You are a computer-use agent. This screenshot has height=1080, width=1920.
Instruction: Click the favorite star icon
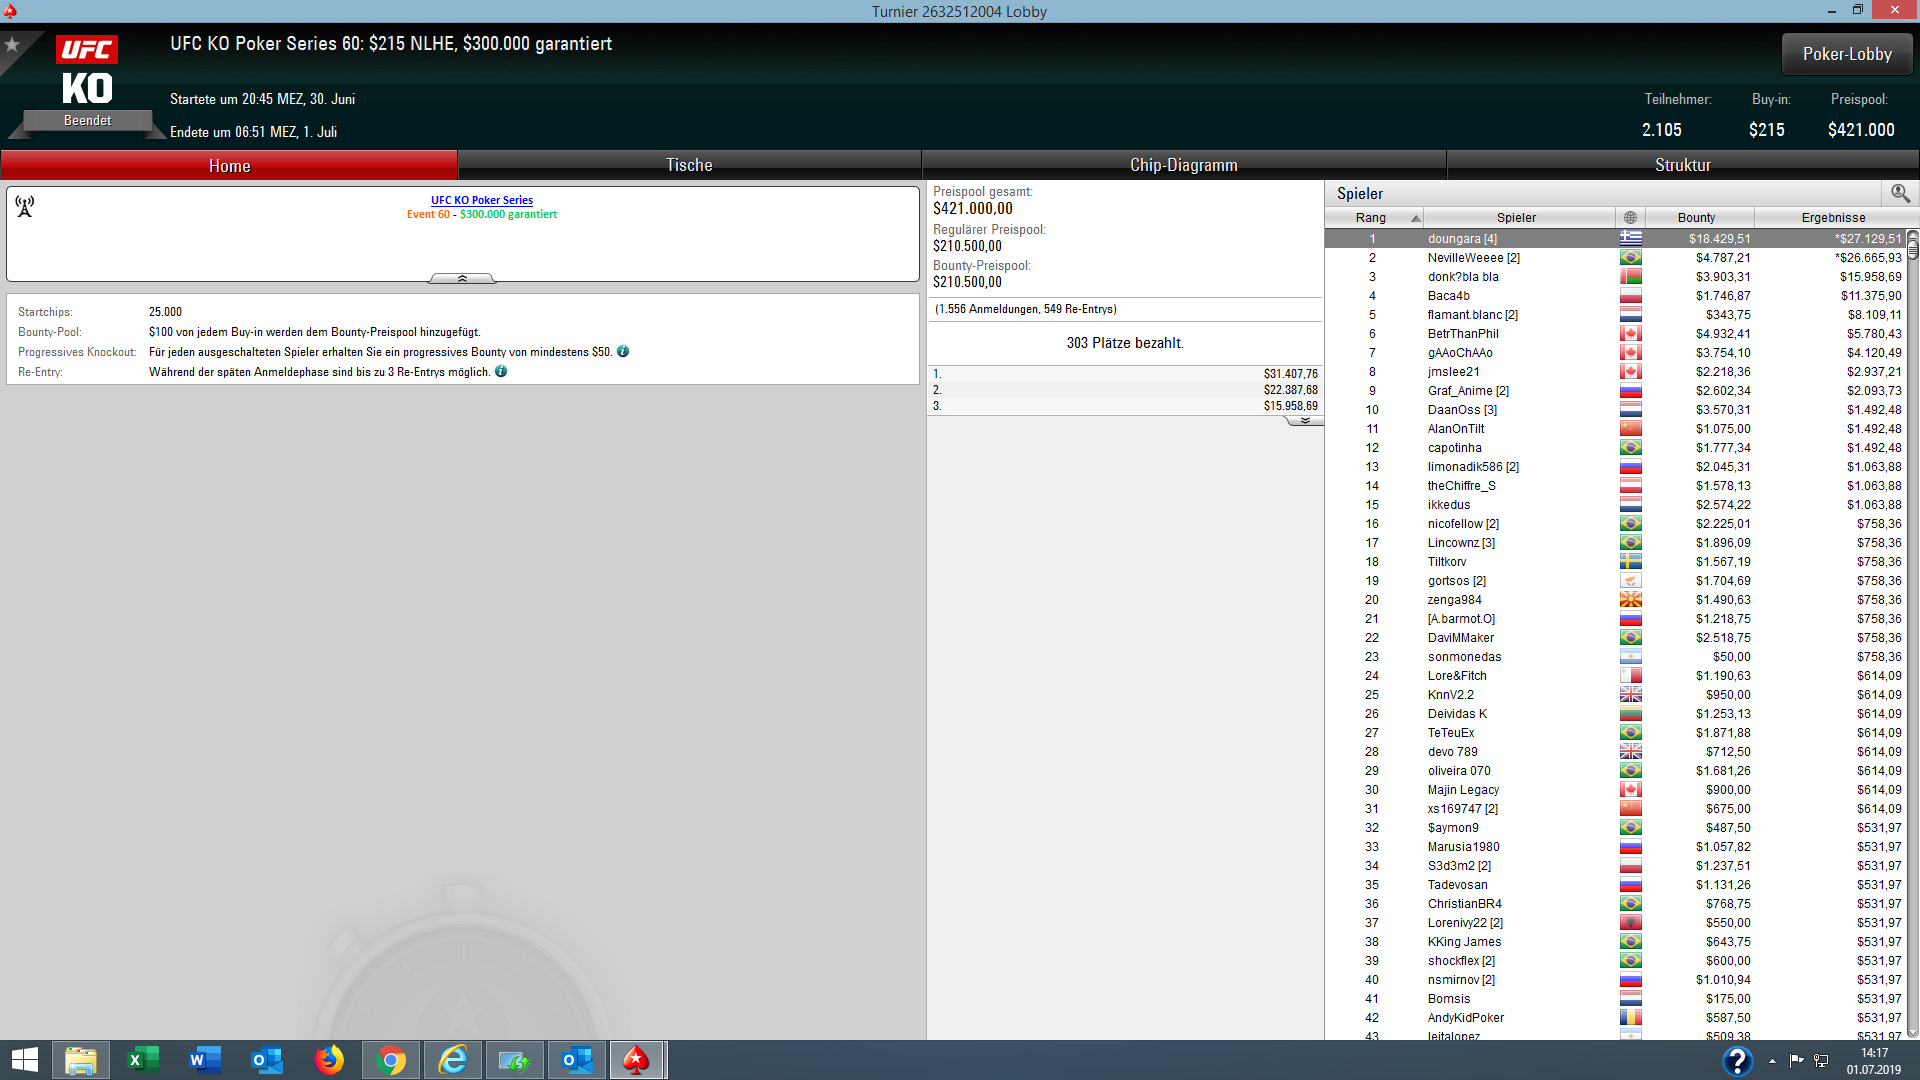click(x=12, y=45)
